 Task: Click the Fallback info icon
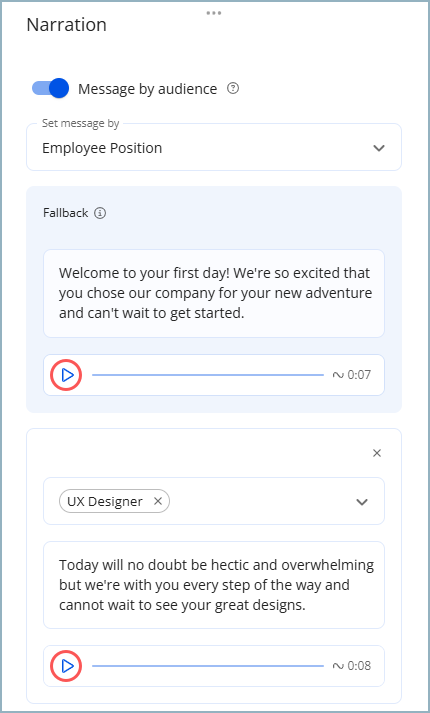pos(100,213)
